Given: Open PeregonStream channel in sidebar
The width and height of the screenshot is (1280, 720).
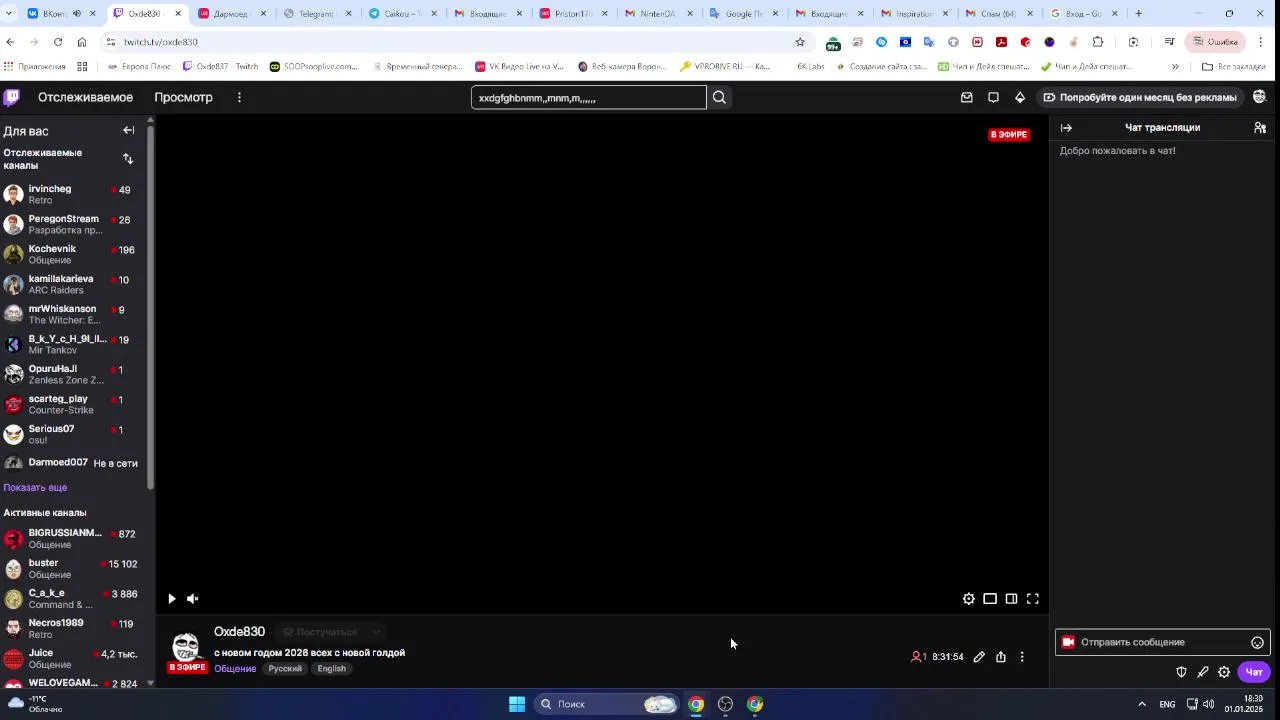Looking at the screenshot, I should (x=74, y=224).
